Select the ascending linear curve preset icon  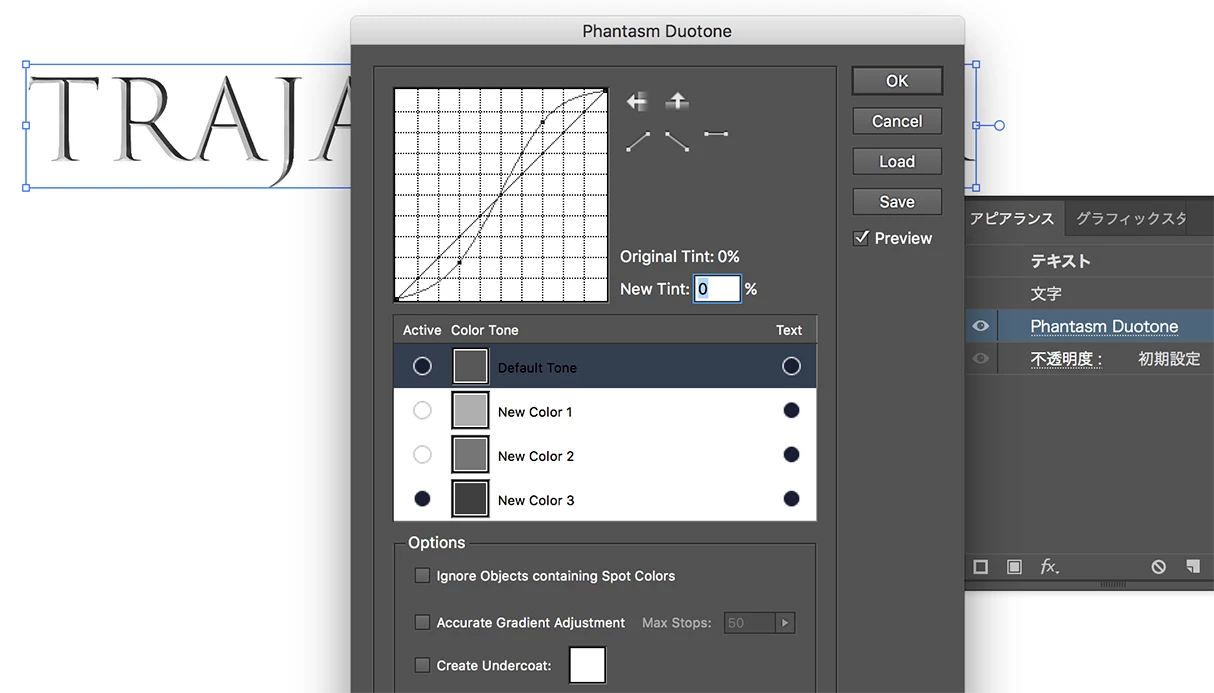[638, 142]
